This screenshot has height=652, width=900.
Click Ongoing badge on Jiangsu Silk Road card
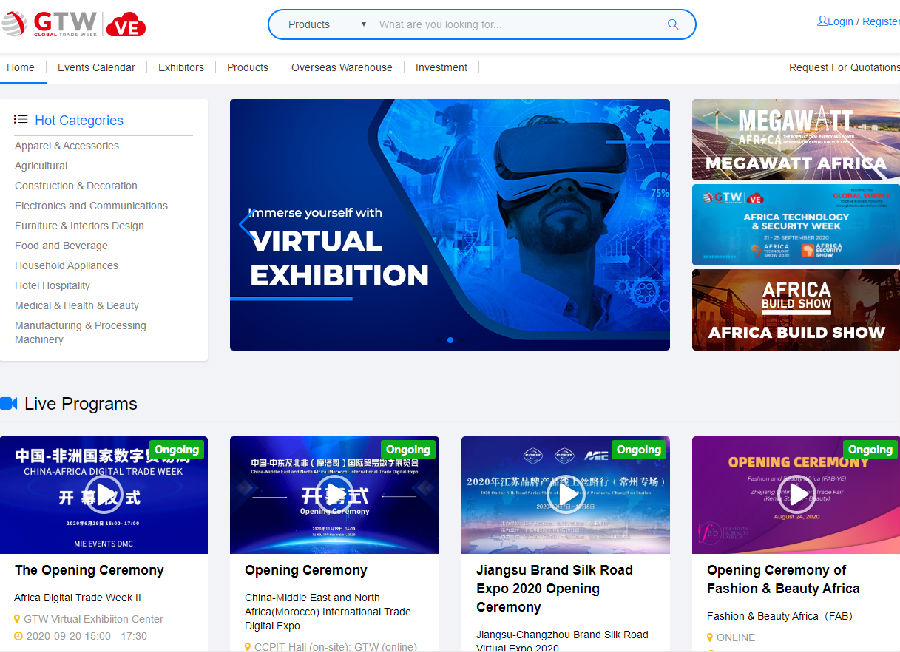click(639, 449)
